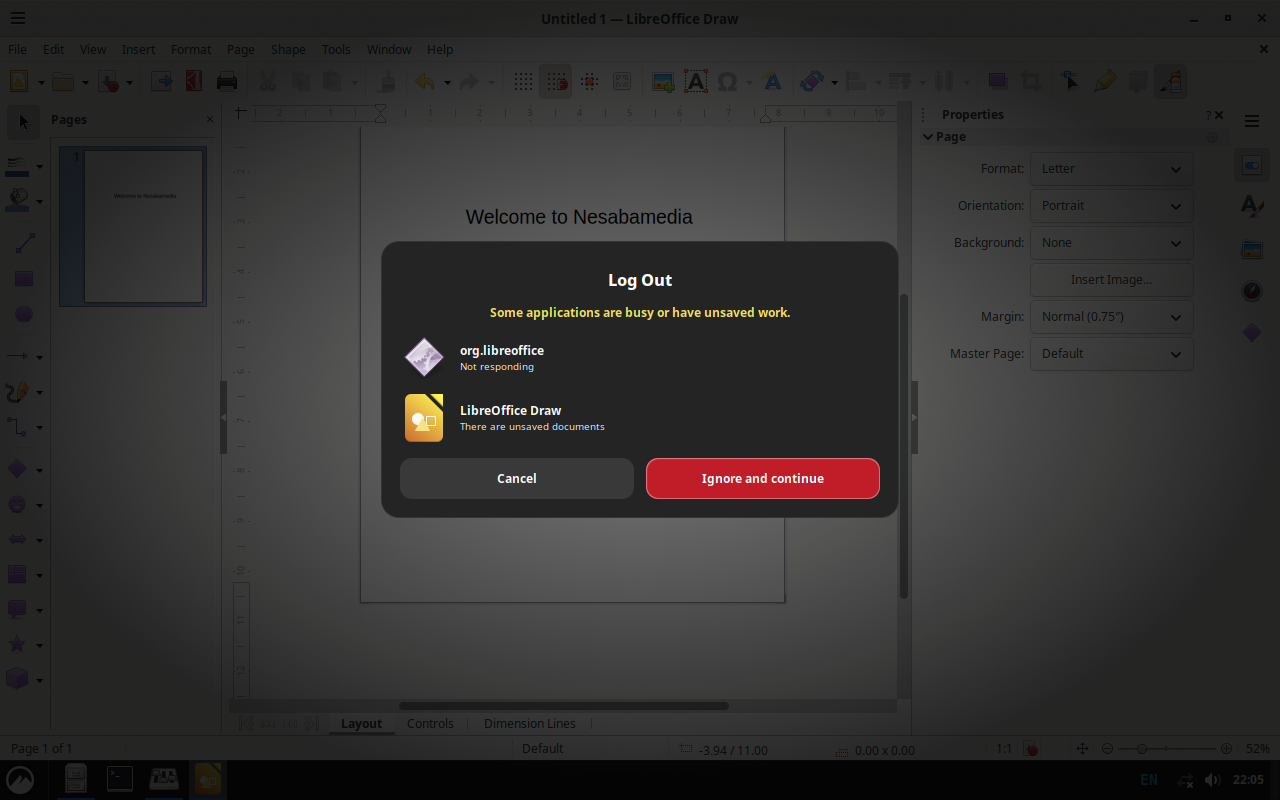Open the Fontwork text icon
The width and height of the screenshot is (1280, 800).
[771, 82]
